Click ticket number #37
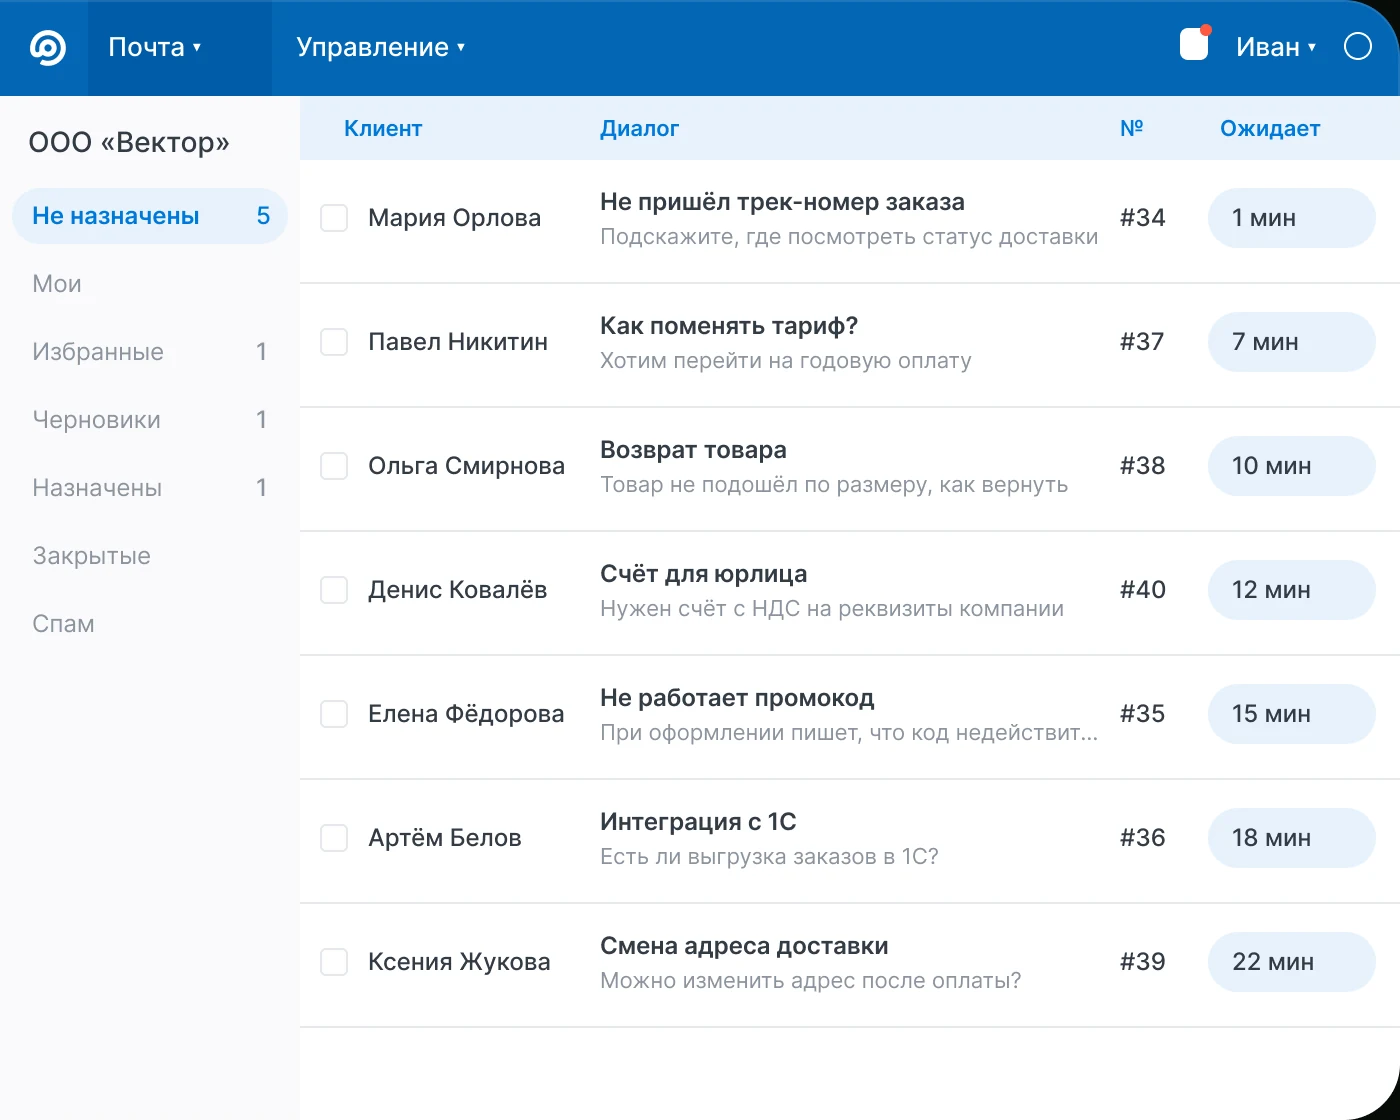The height and width of the screenshot is (1120, 1400). click(x=1142, y=342)
